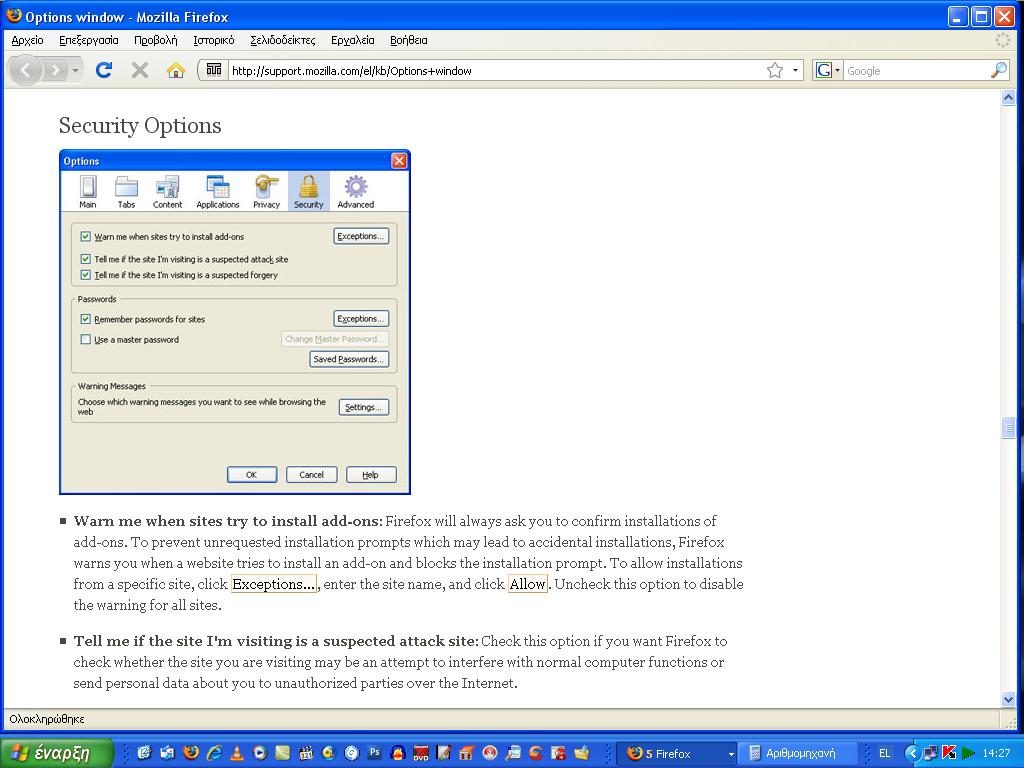Toggle the suspected attack site checkbox

(x=85, y=259)
